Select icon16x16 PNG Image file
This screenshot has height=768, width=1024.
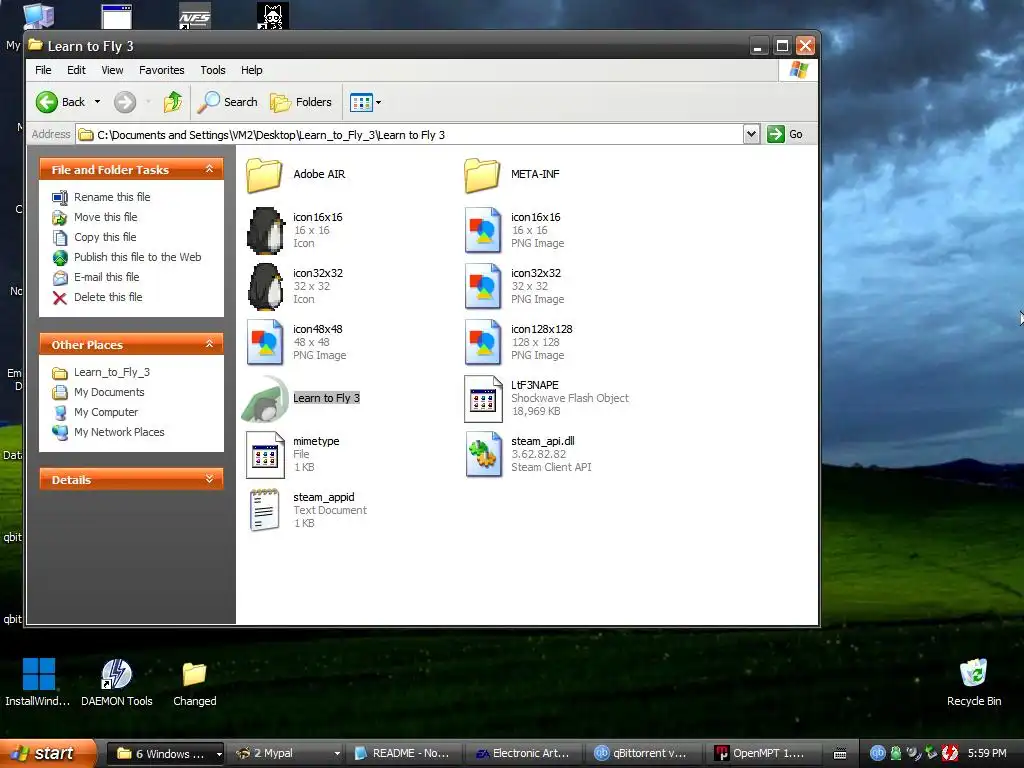tap(483, 231)
